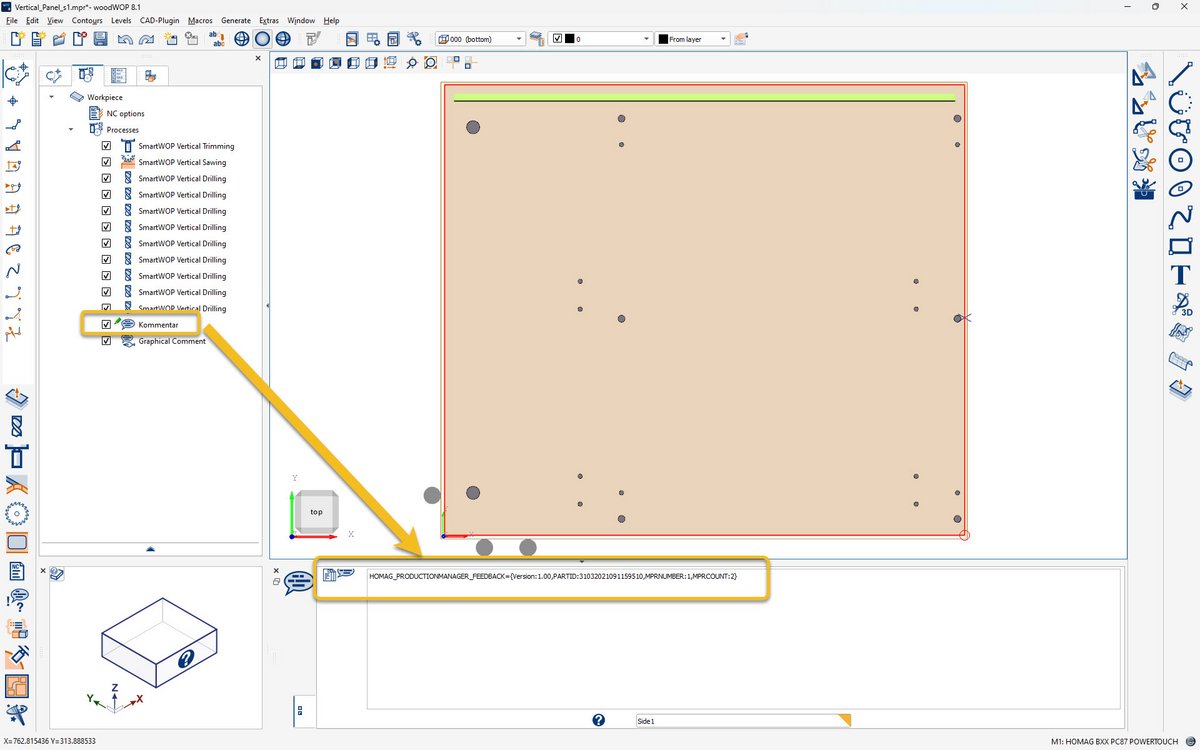Uncheck the Graphical Comment process
1200x750 pixels.
coord(106,340)
